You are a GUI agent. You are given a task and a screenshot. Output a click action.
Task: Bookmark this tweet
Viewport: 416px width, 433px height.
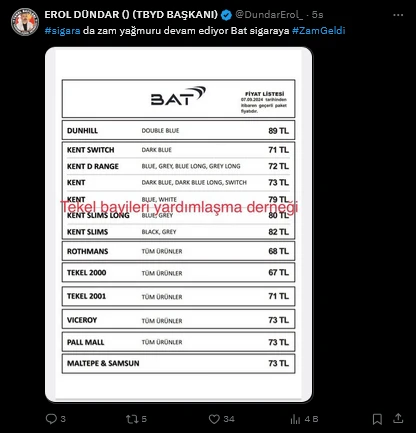coord(377,419)
